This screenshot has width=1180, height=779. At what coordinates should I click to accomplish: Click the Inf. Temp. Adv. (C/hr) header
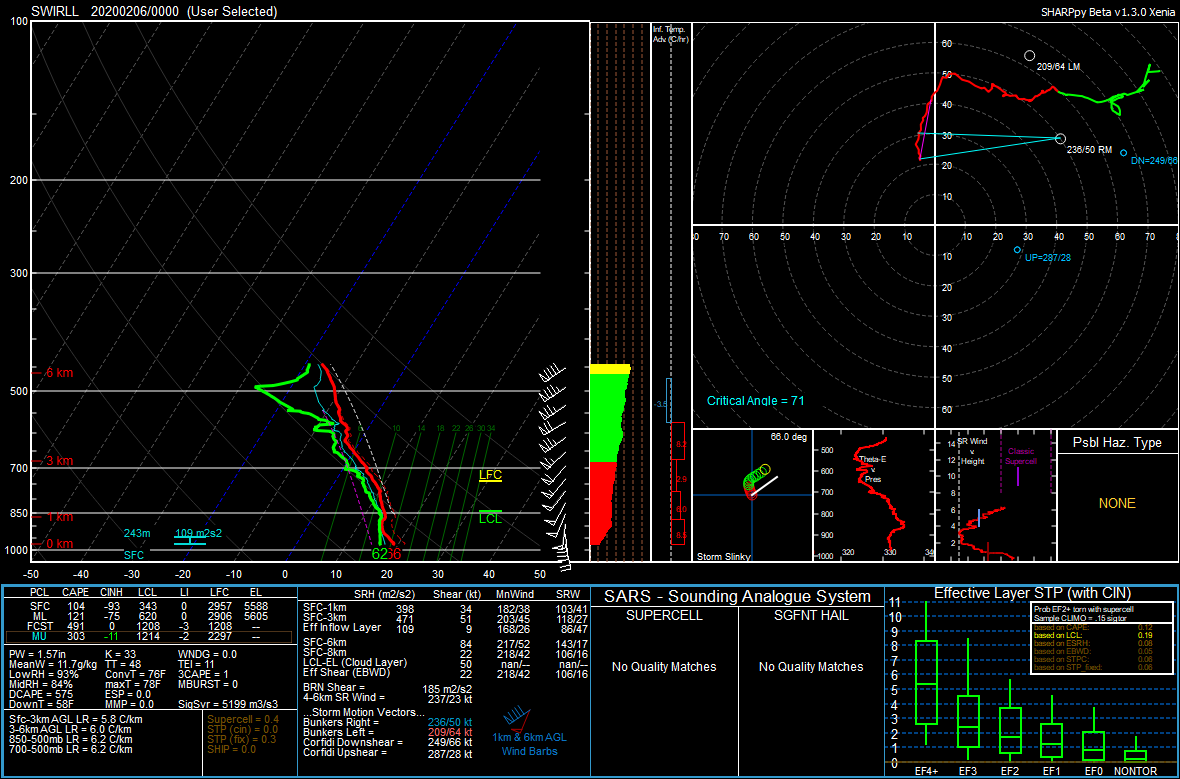coord(671,34)
